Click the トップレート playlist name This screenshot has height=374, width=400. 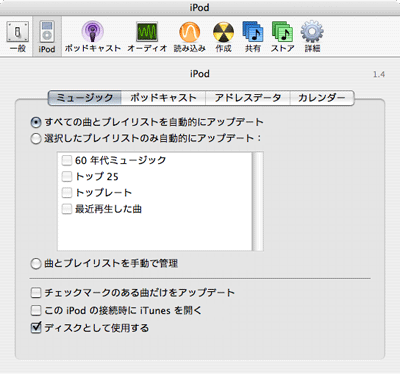pos(103,192)
